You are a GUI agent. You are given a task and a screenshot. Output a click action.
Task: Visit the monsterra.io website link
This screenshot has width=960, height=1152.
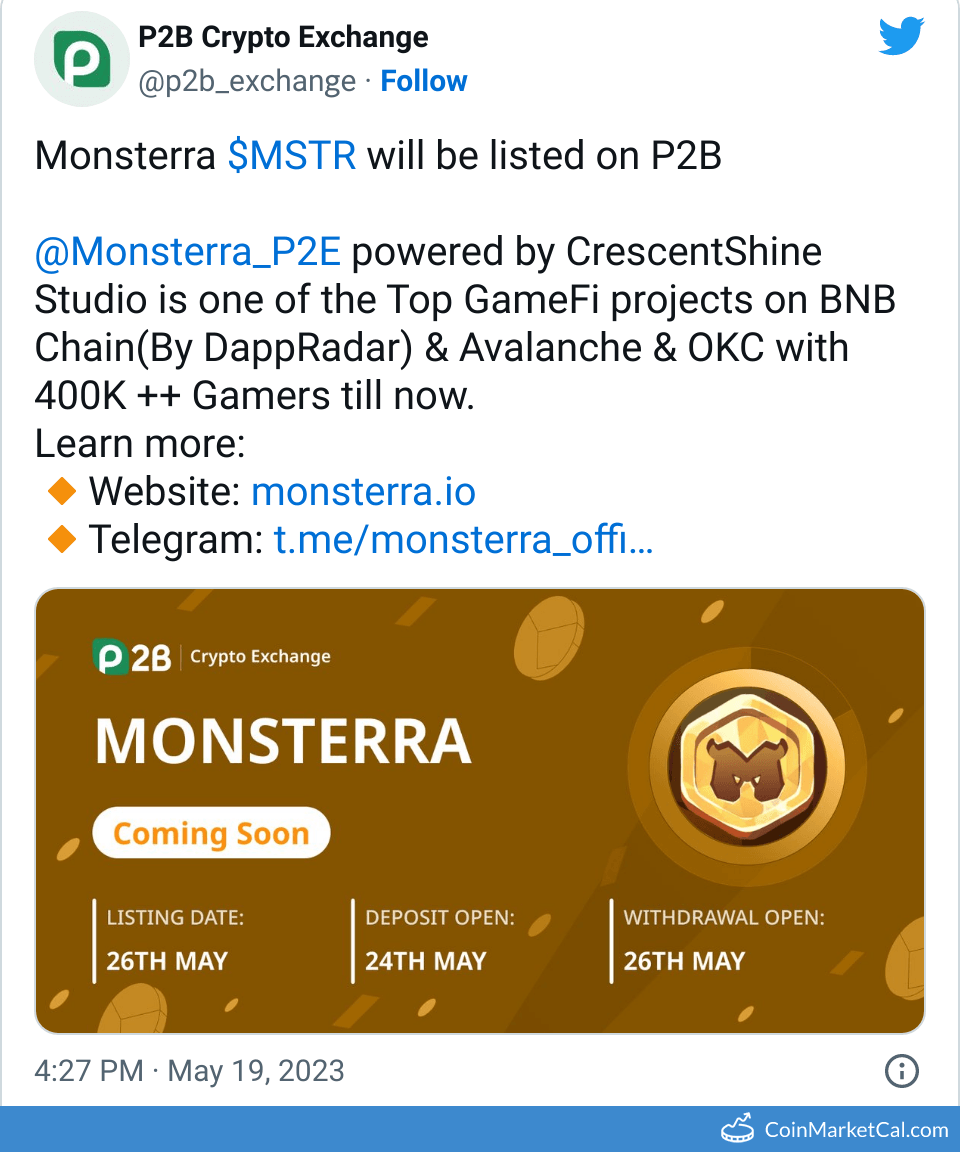tap(363, 492)
